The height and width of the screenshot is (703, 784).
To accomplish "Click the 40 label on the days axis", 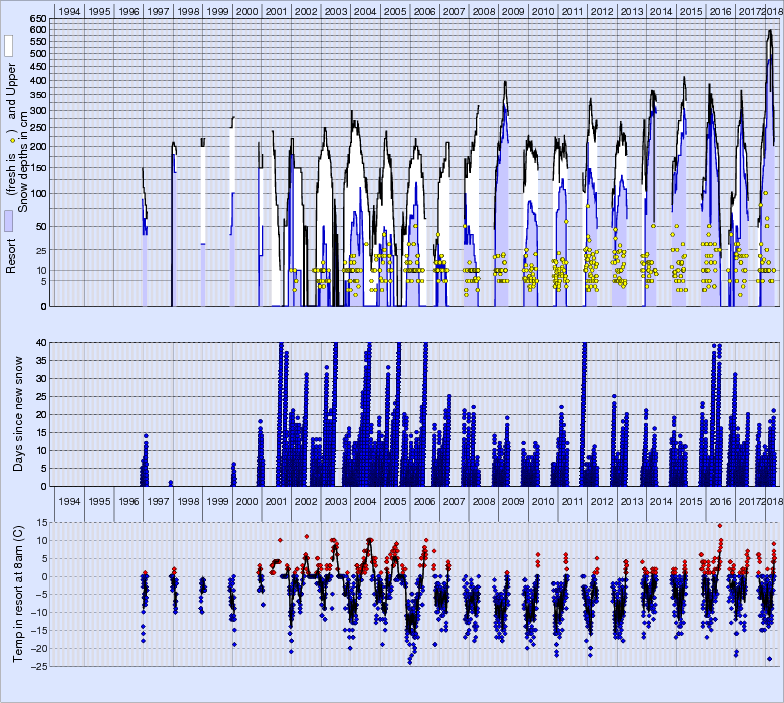I will [40, 343].
